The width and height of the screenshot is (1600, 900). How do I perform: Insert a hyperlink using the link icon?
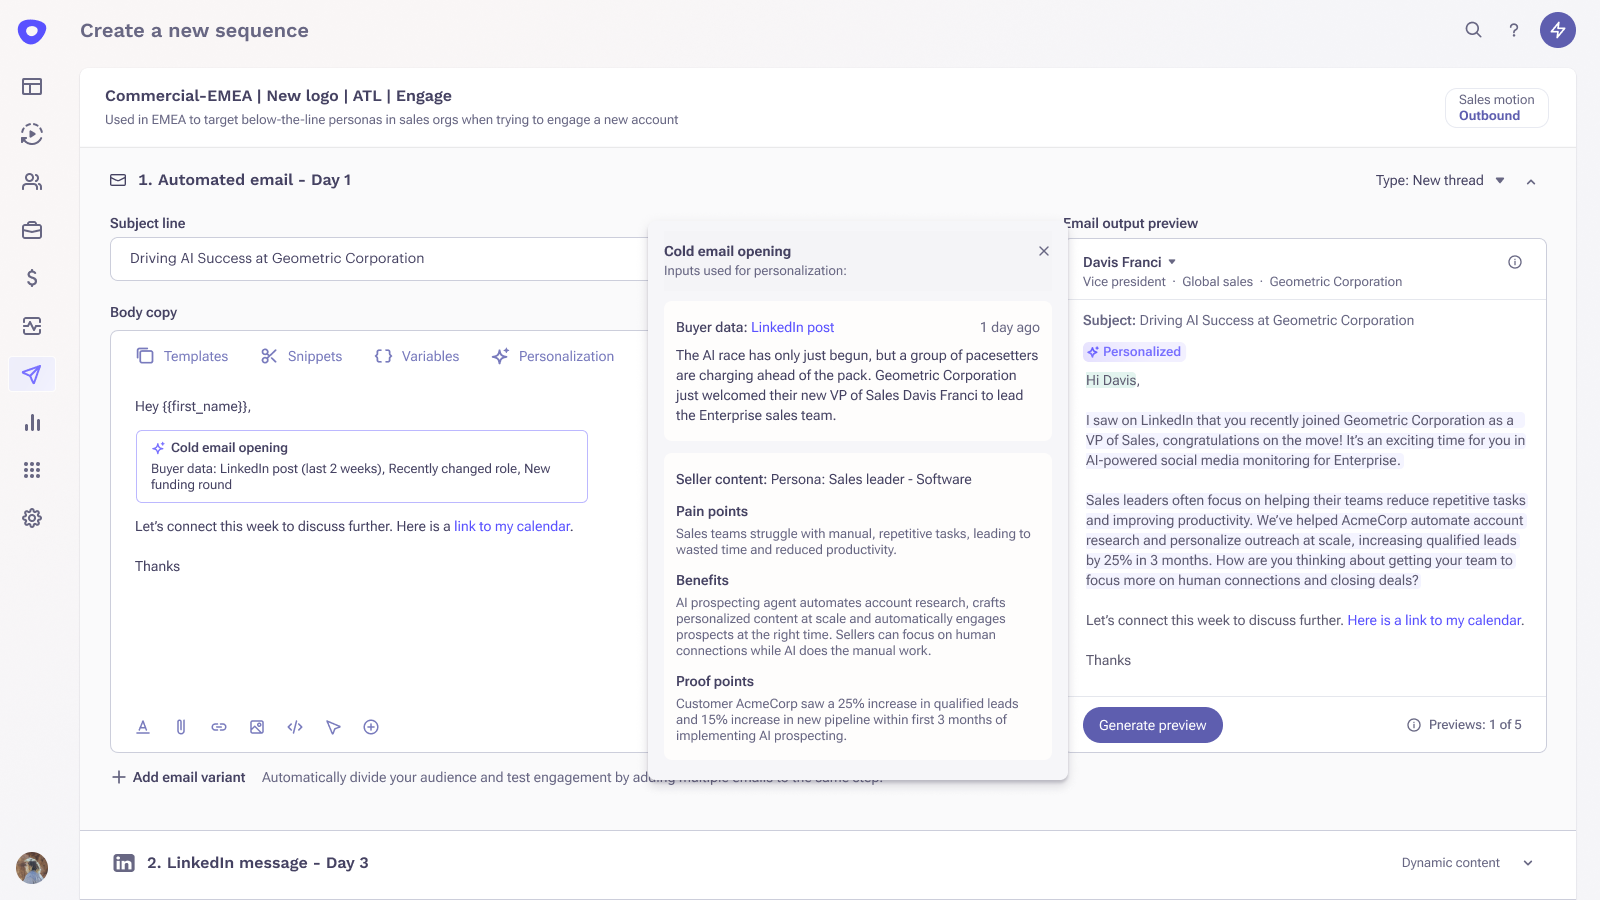click(x=219, y=727)
